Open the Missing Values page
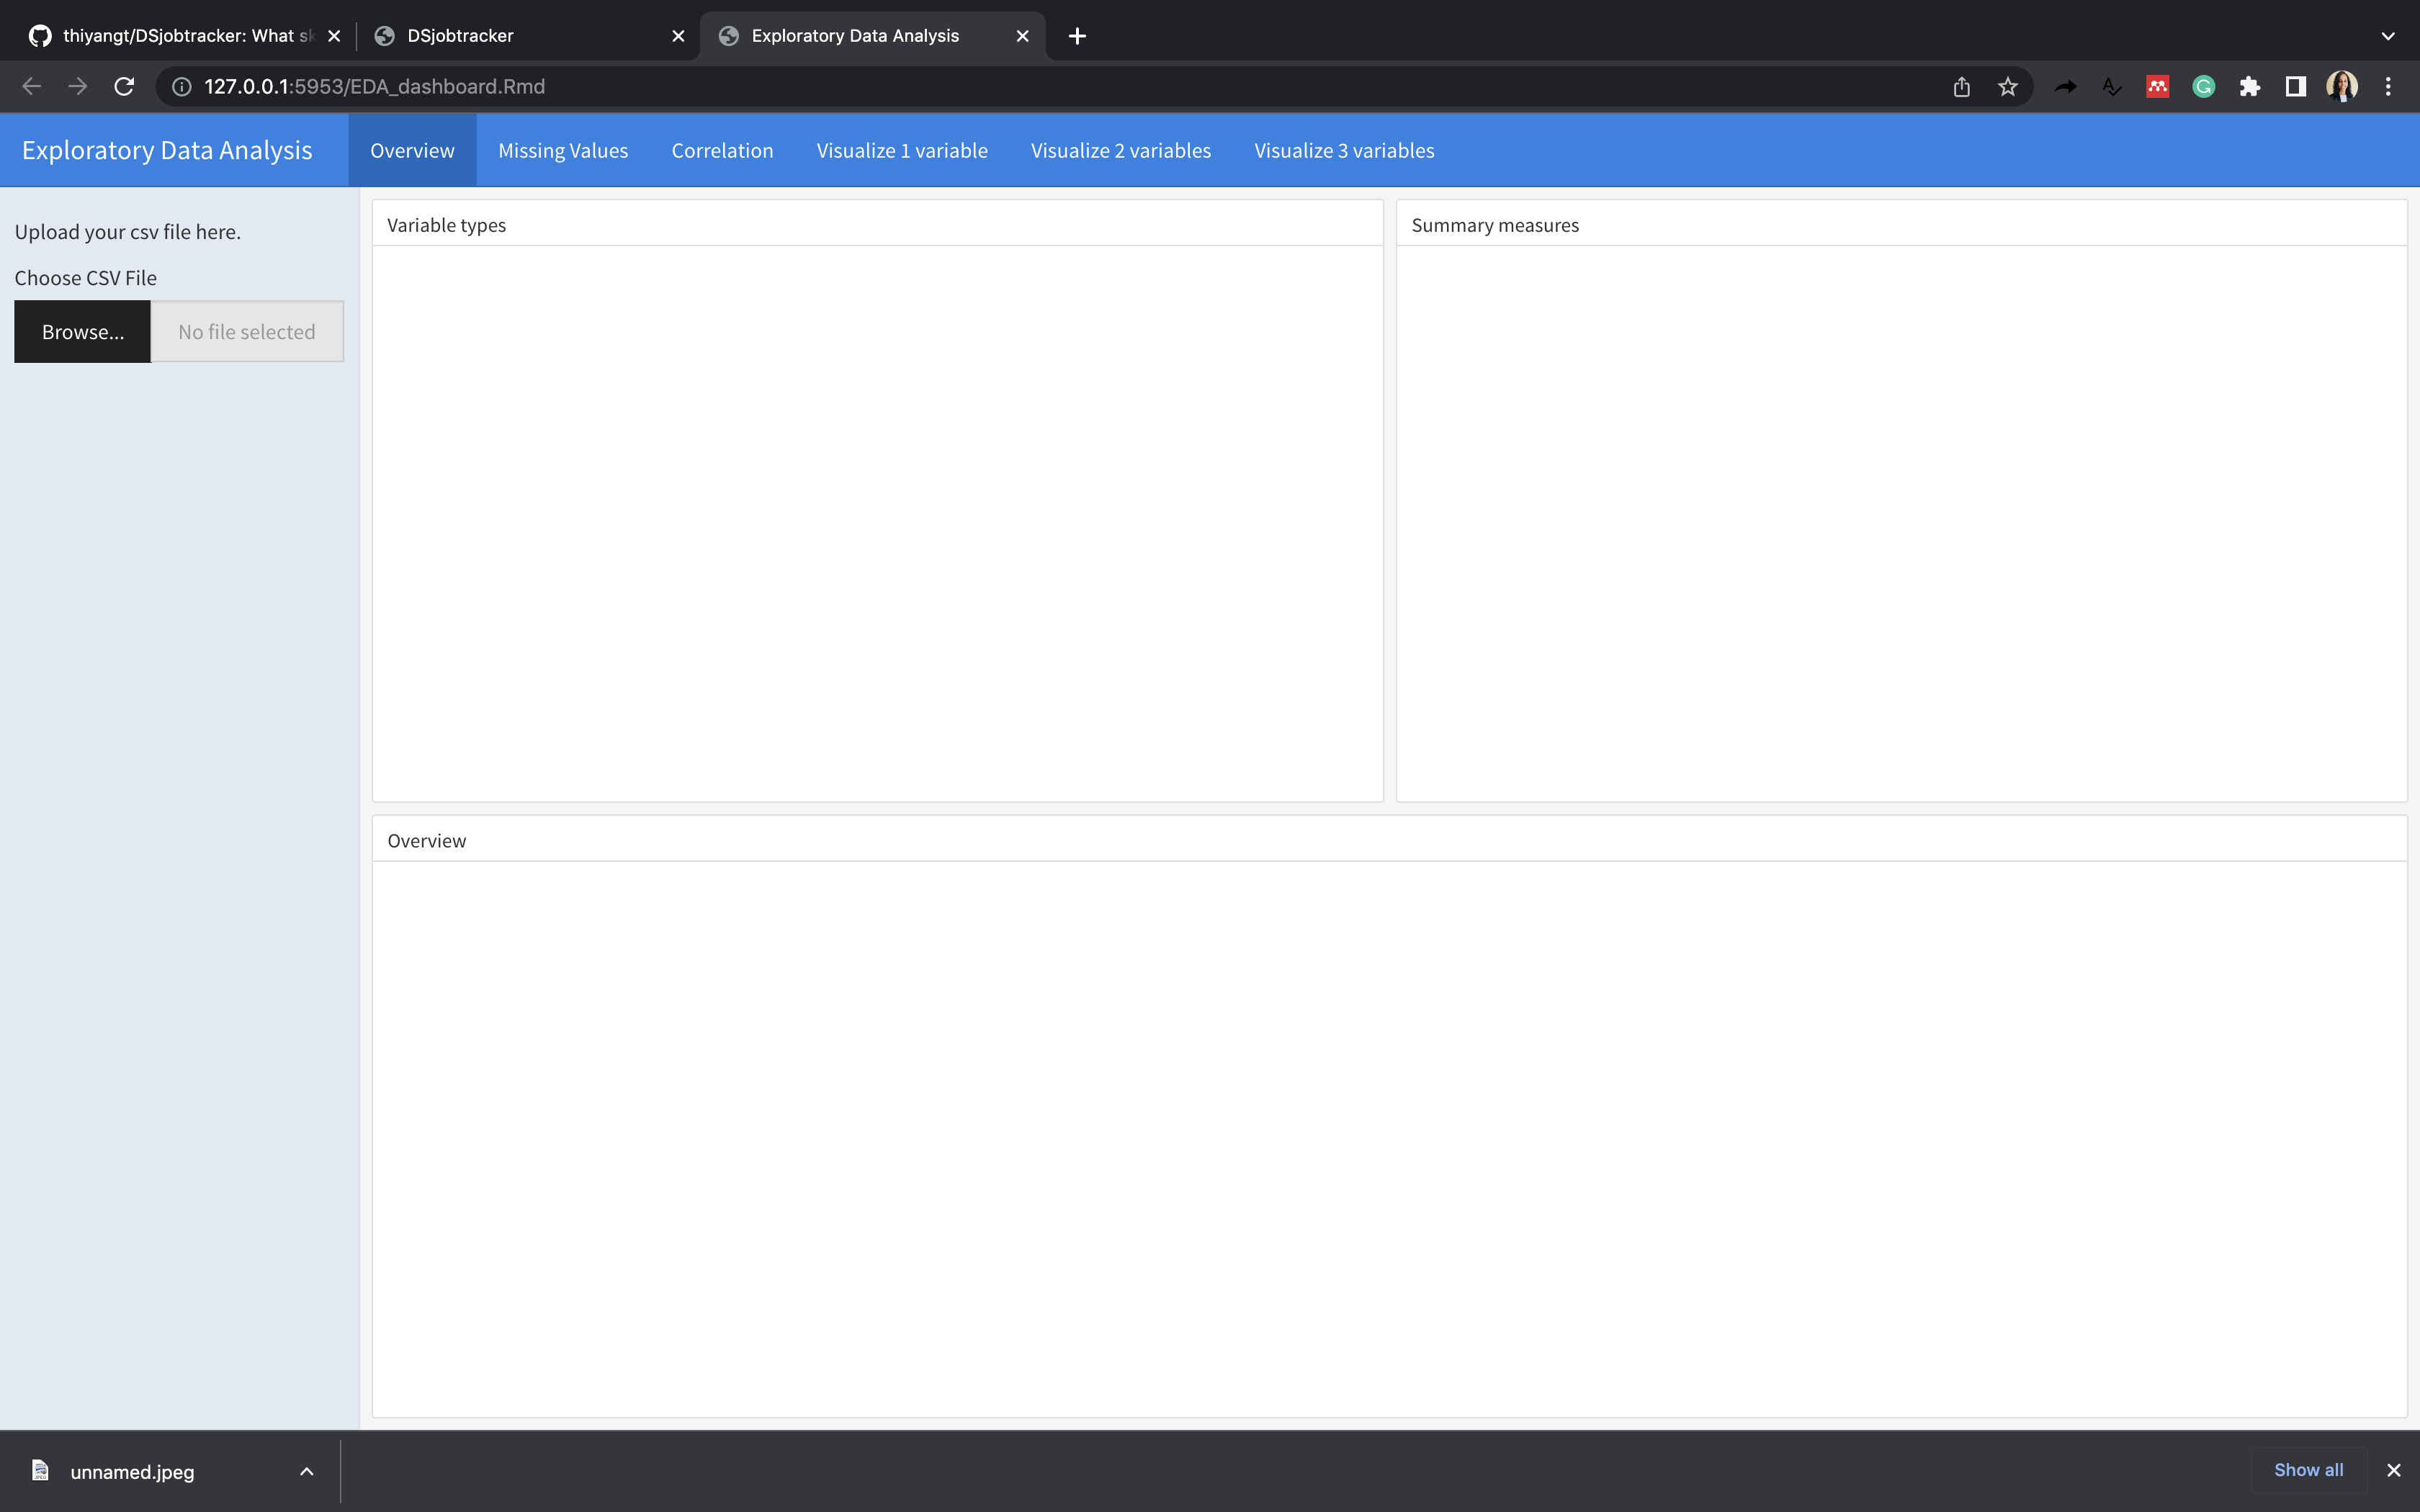The image size is (2420, 1512). click(x=563, y=150)
